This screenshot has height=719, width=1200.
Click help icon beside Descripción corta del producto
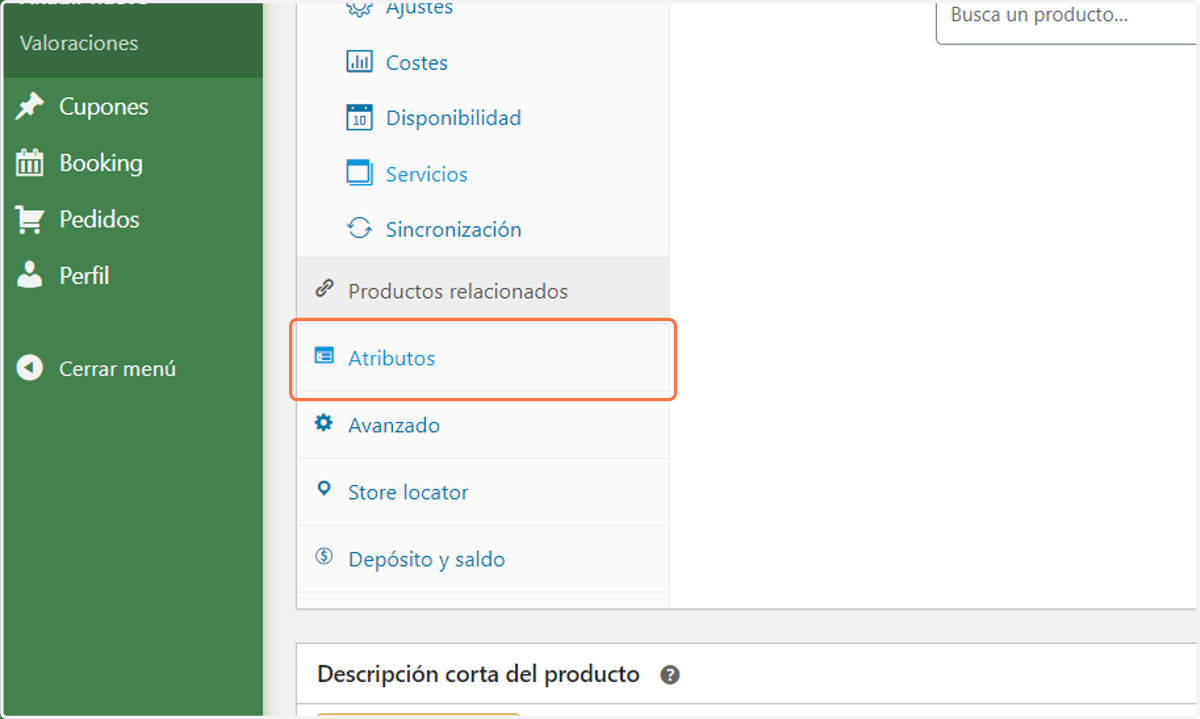tap(670, 675)
